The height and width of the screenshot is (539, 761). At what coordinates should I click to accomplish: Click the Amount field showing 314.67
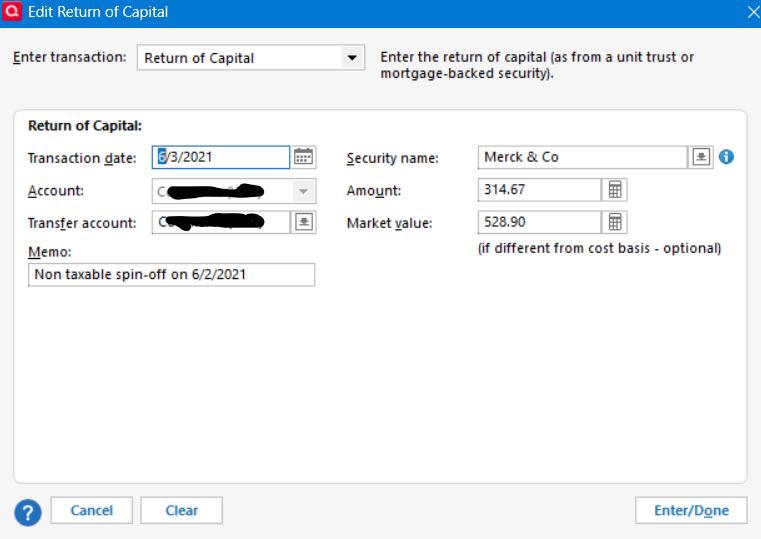[539, 190]
